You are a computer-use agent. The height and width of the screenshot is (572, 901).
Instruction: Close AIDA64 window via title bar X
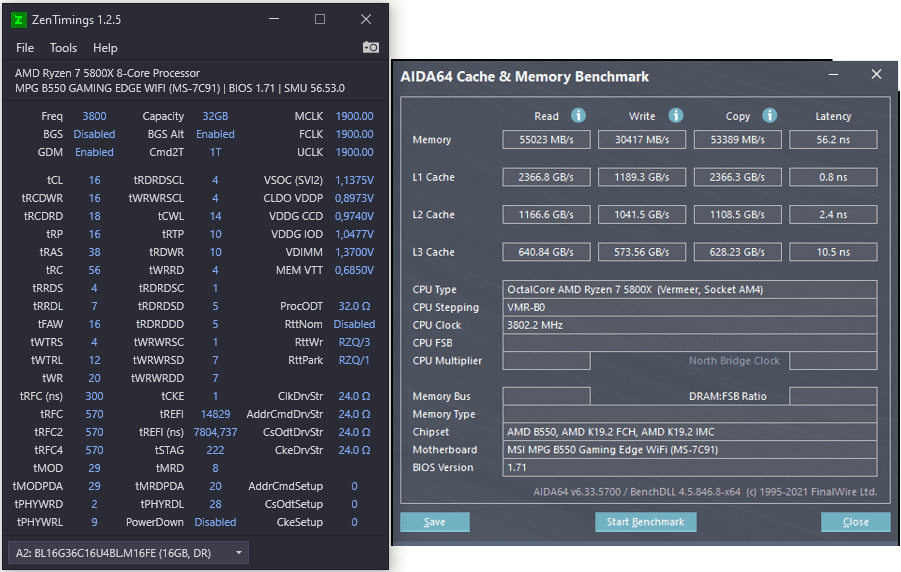coord(876,74)
